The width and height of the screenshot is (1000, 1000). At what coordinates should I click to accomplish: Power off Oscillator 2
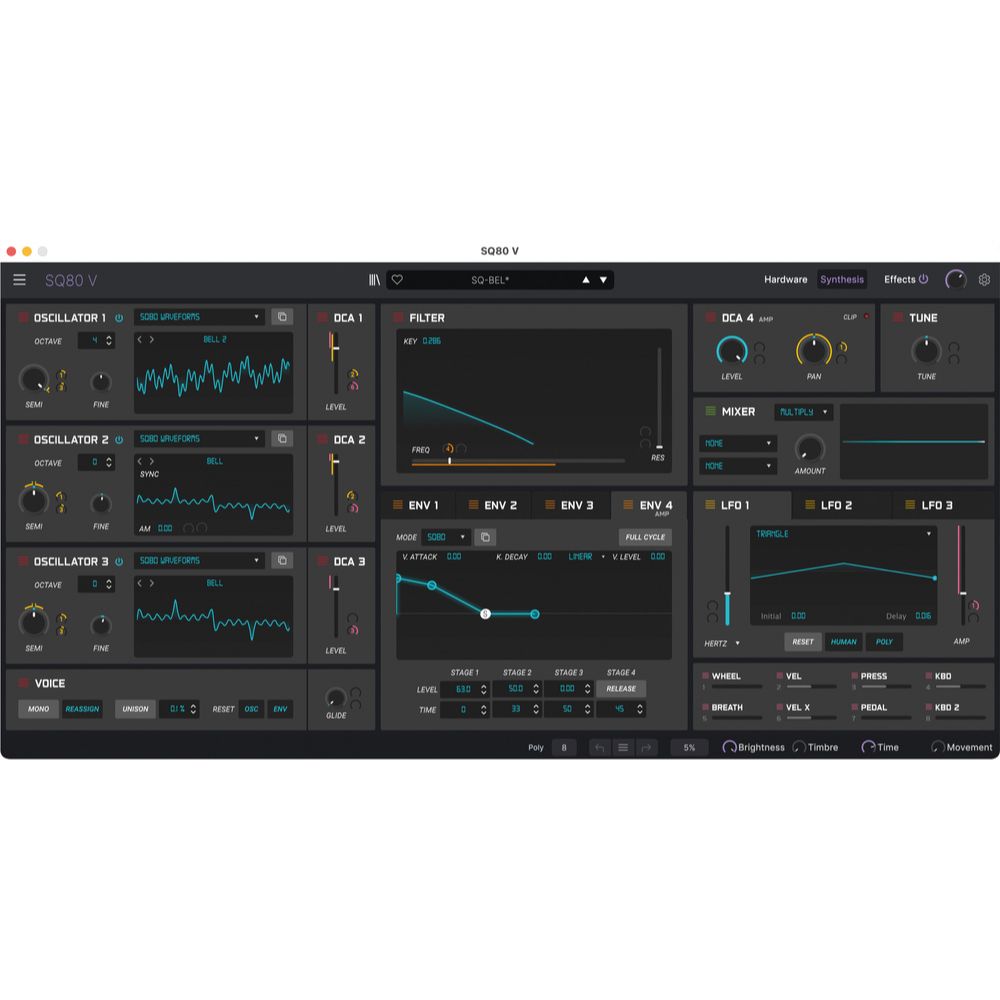(x=119, y=438)
